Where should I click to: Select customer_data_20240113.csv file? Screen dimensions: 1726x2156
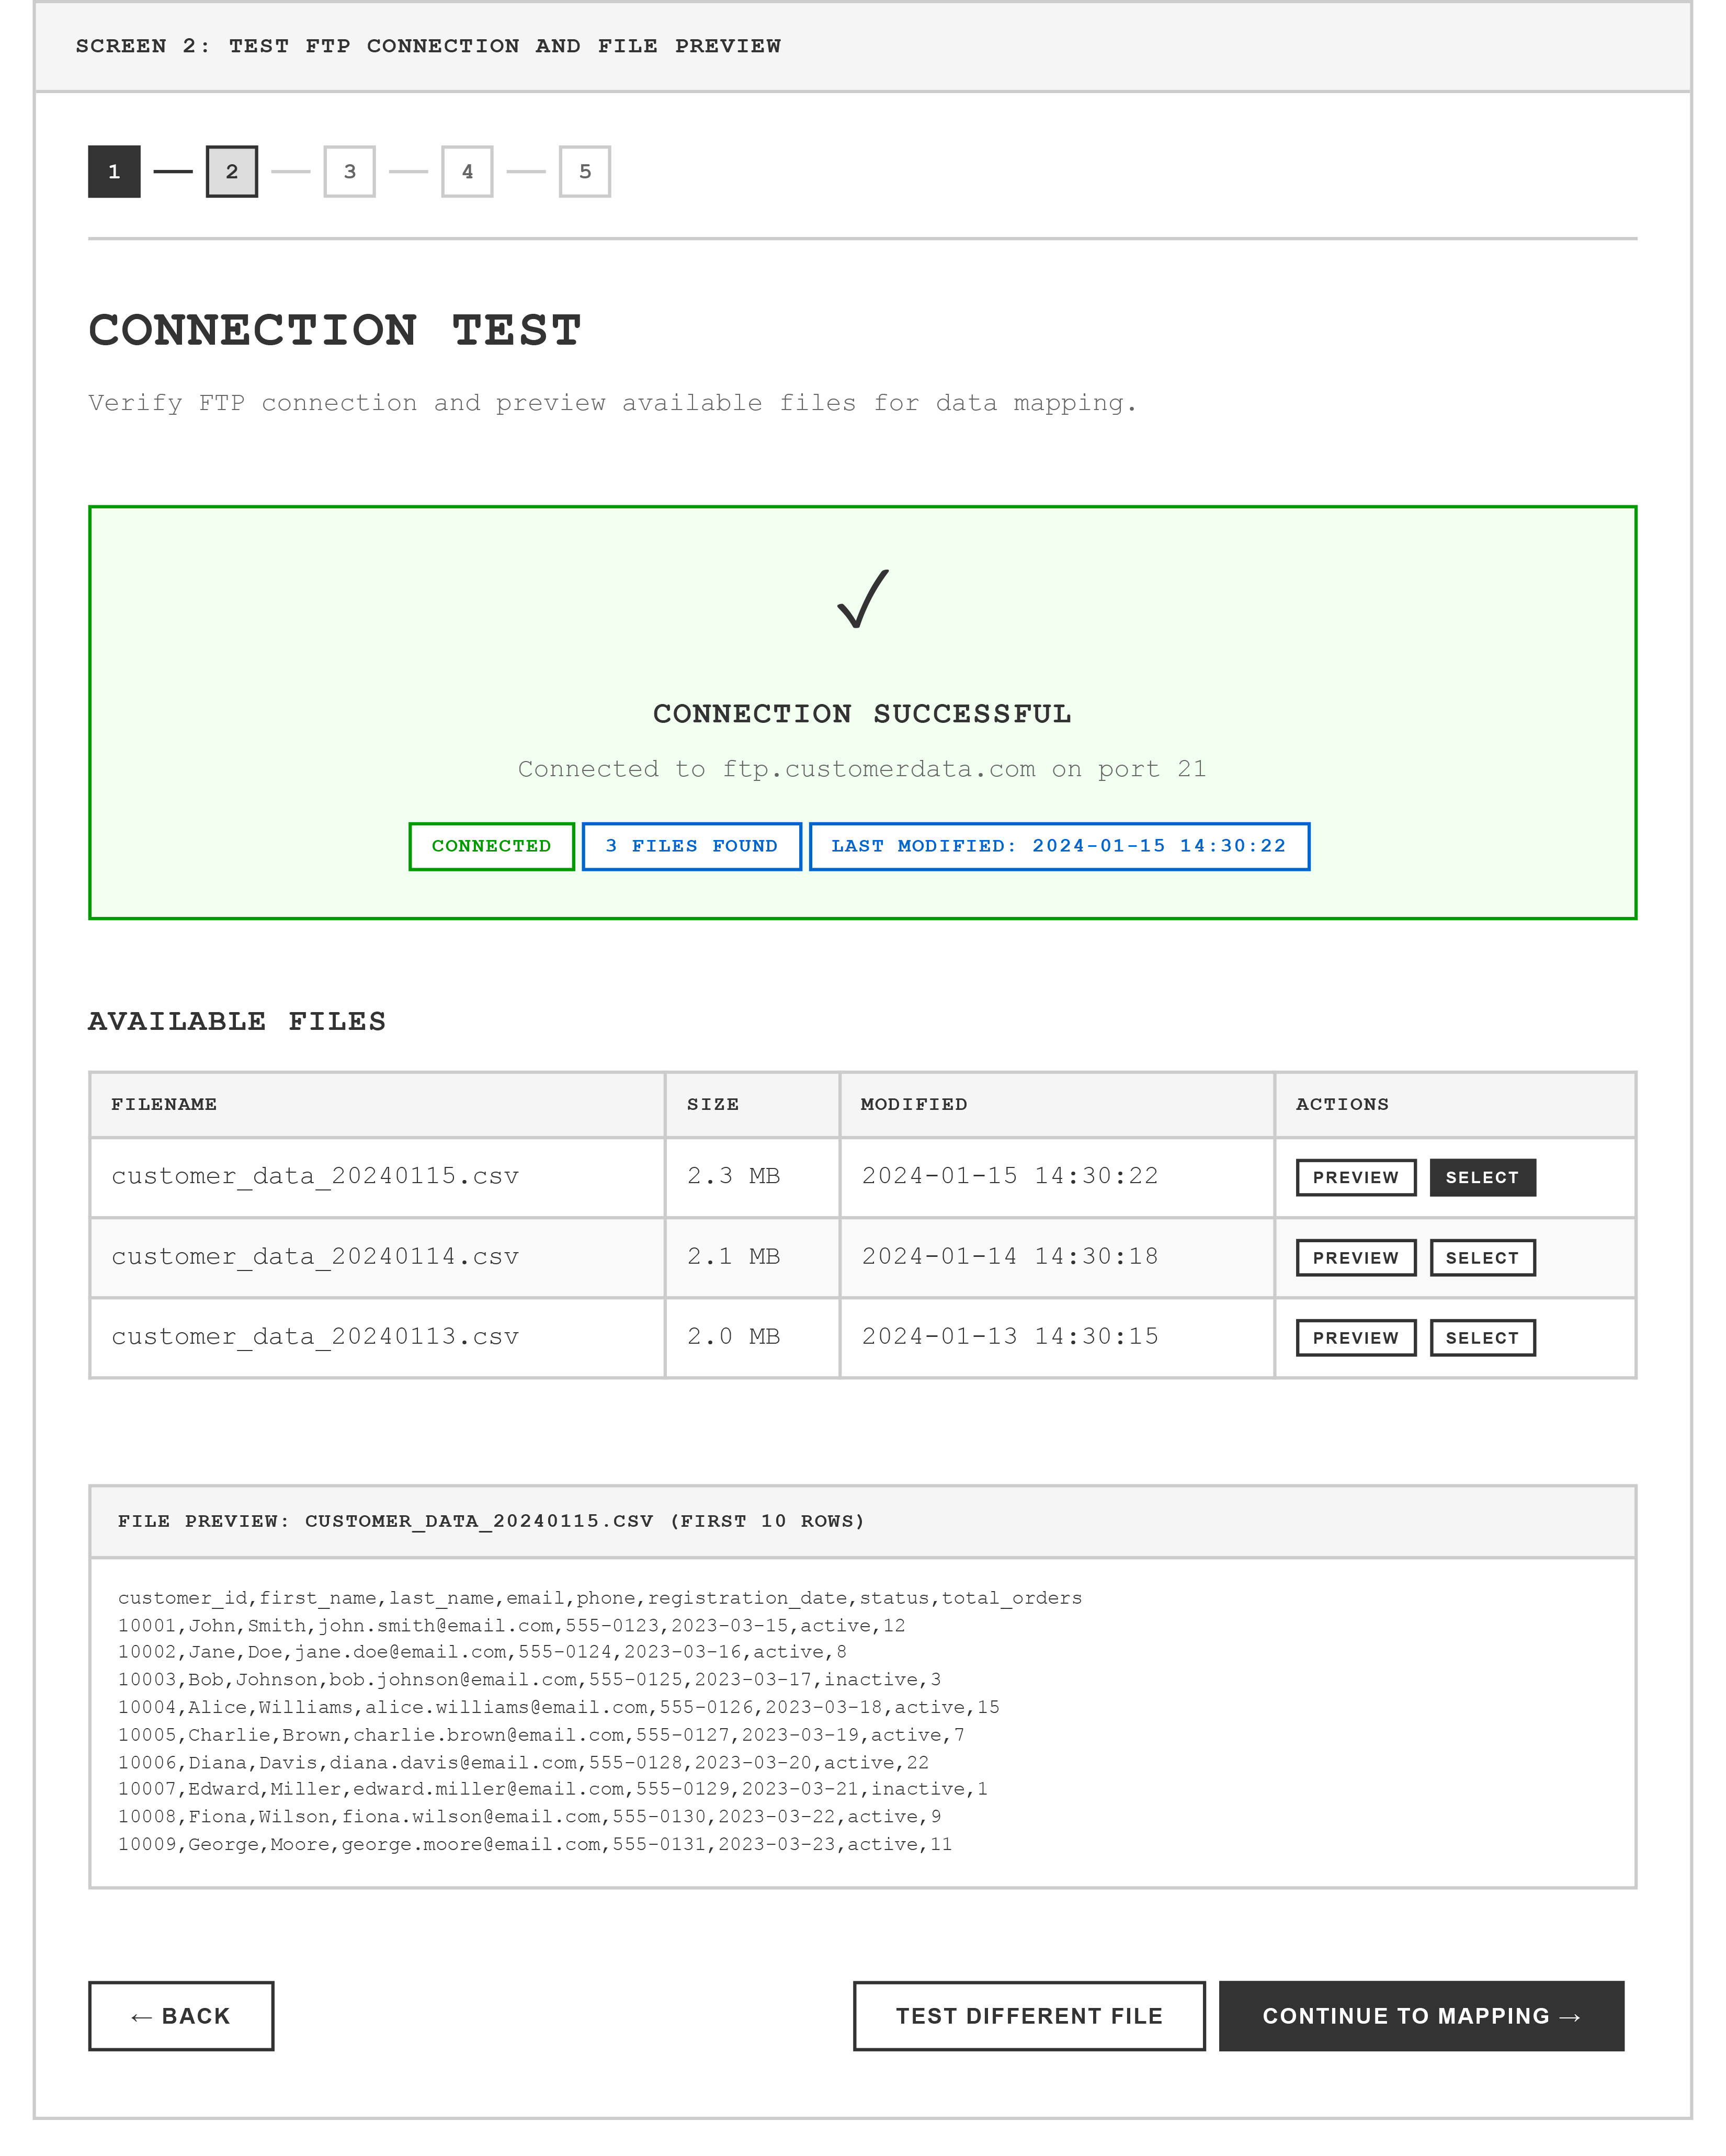[x=1483, y=1338]
